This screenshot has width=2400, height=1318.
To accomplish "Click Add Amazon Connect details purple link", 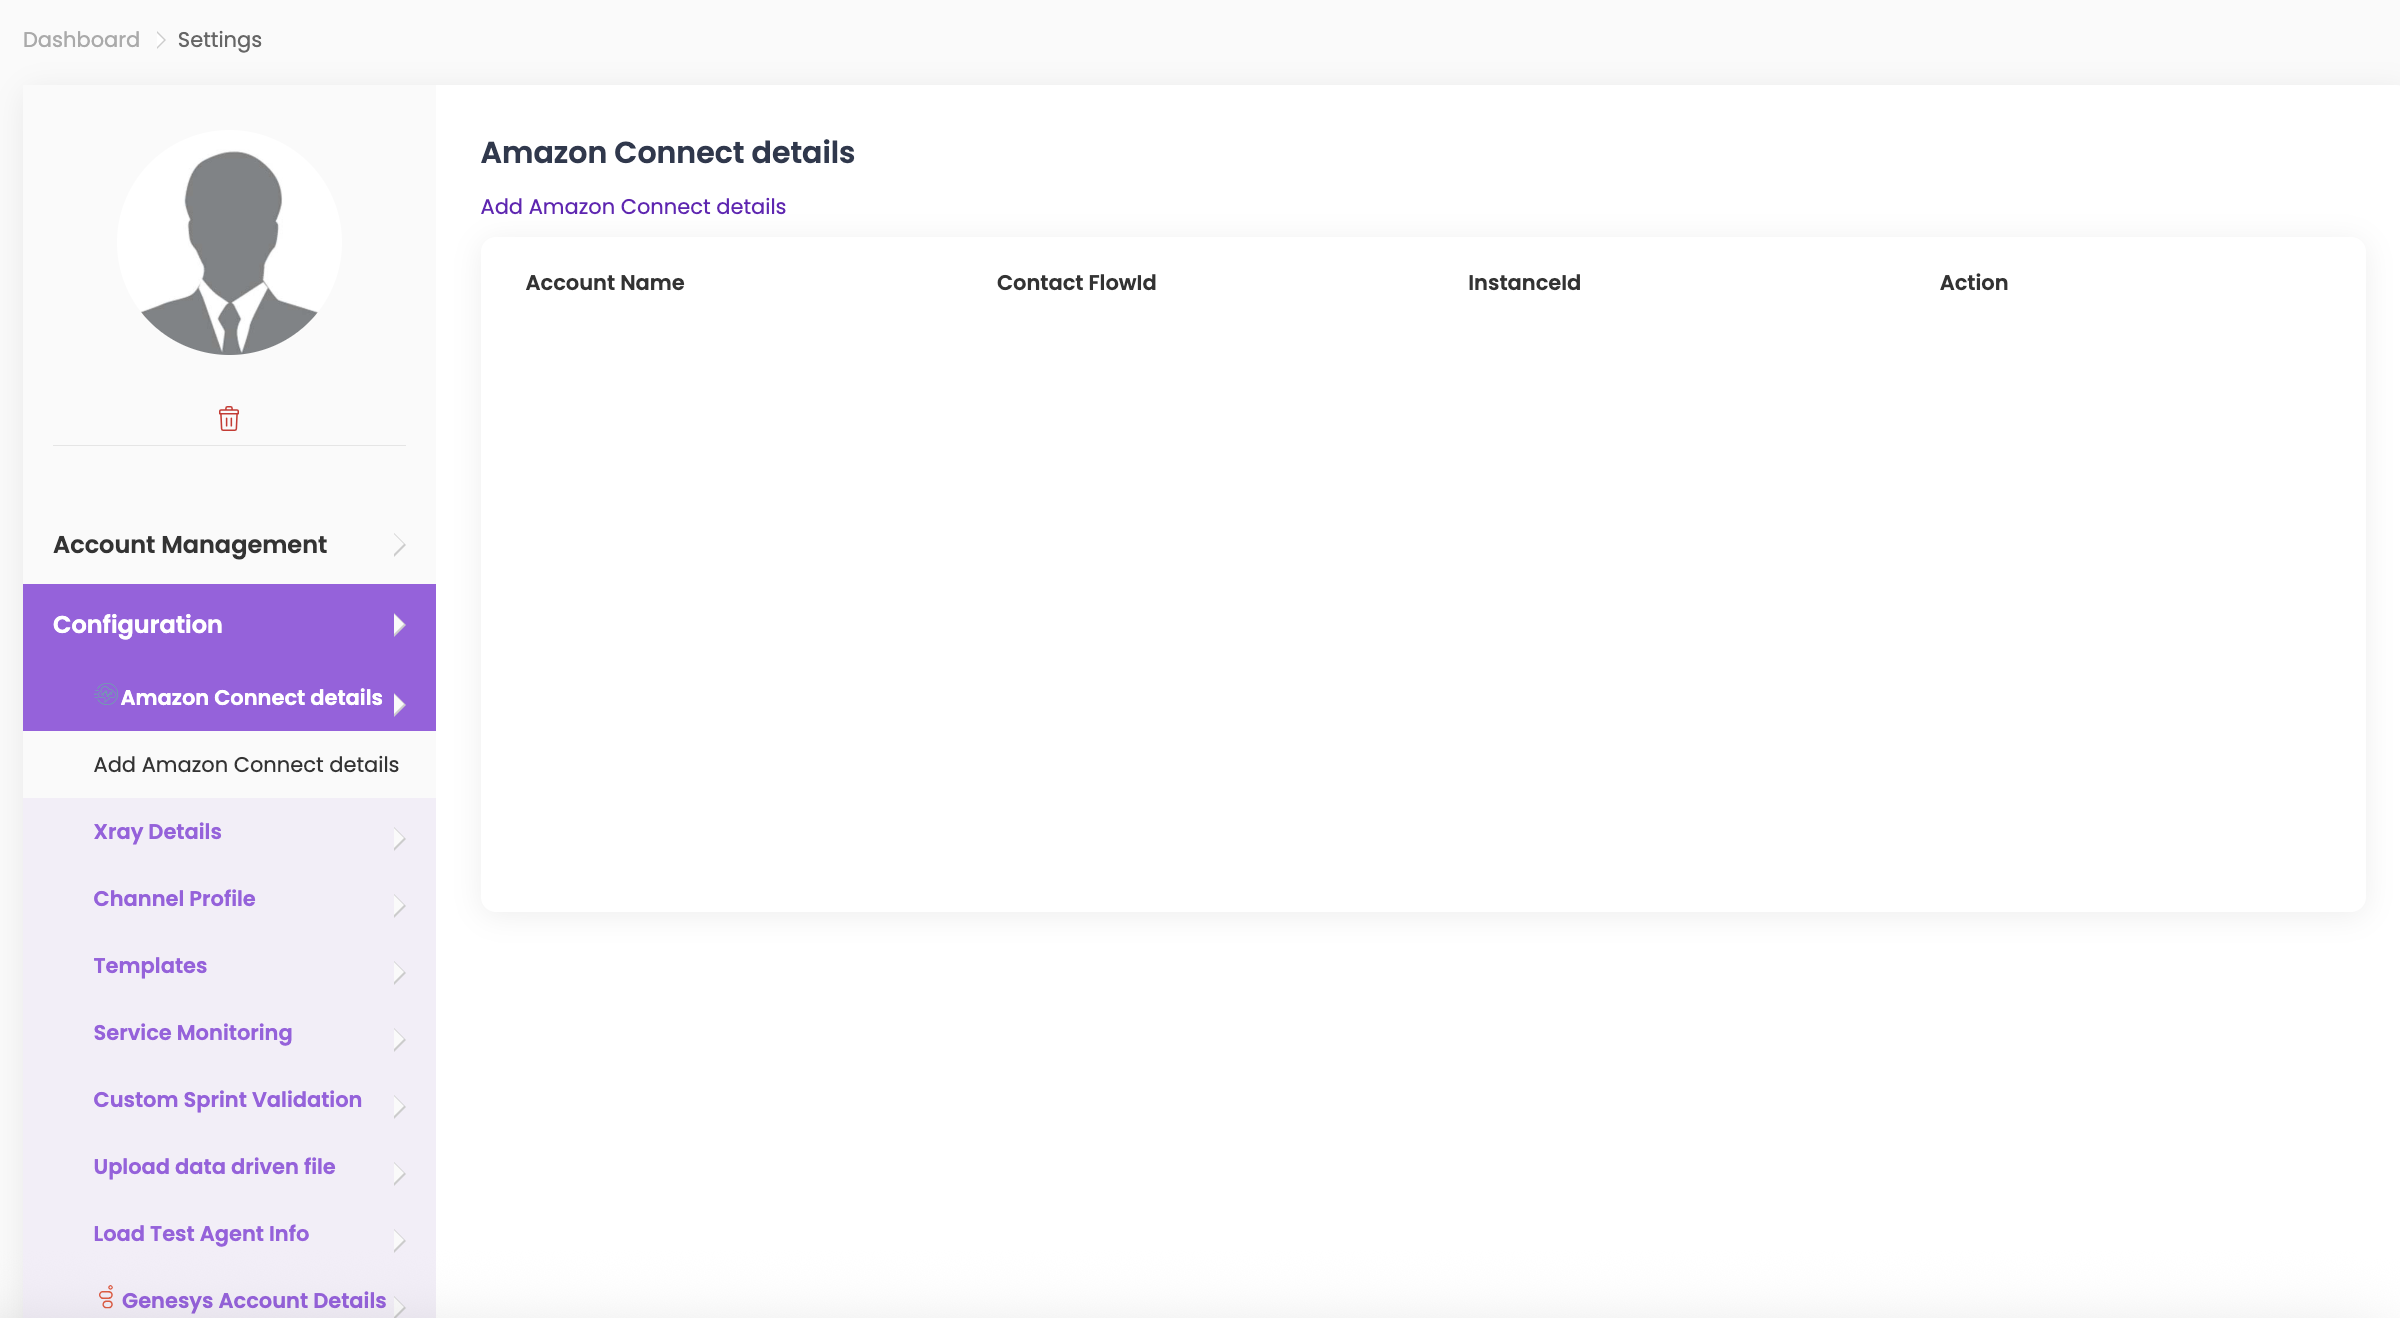I will [633, 207].
